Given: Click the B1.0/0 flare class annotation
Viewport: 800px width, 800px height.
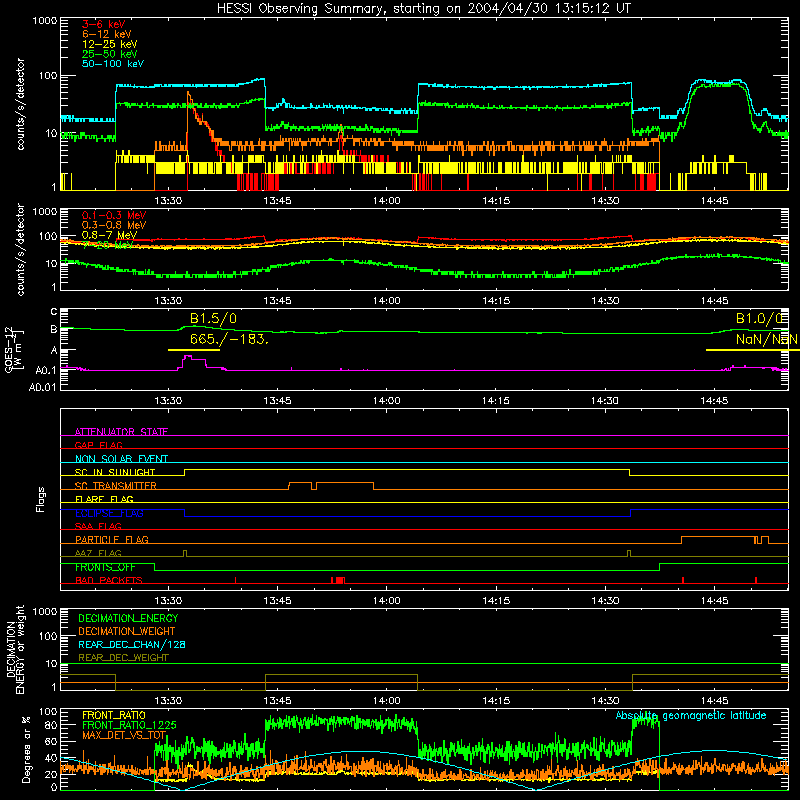Looking at the screenshot, I should click(759, 319).
